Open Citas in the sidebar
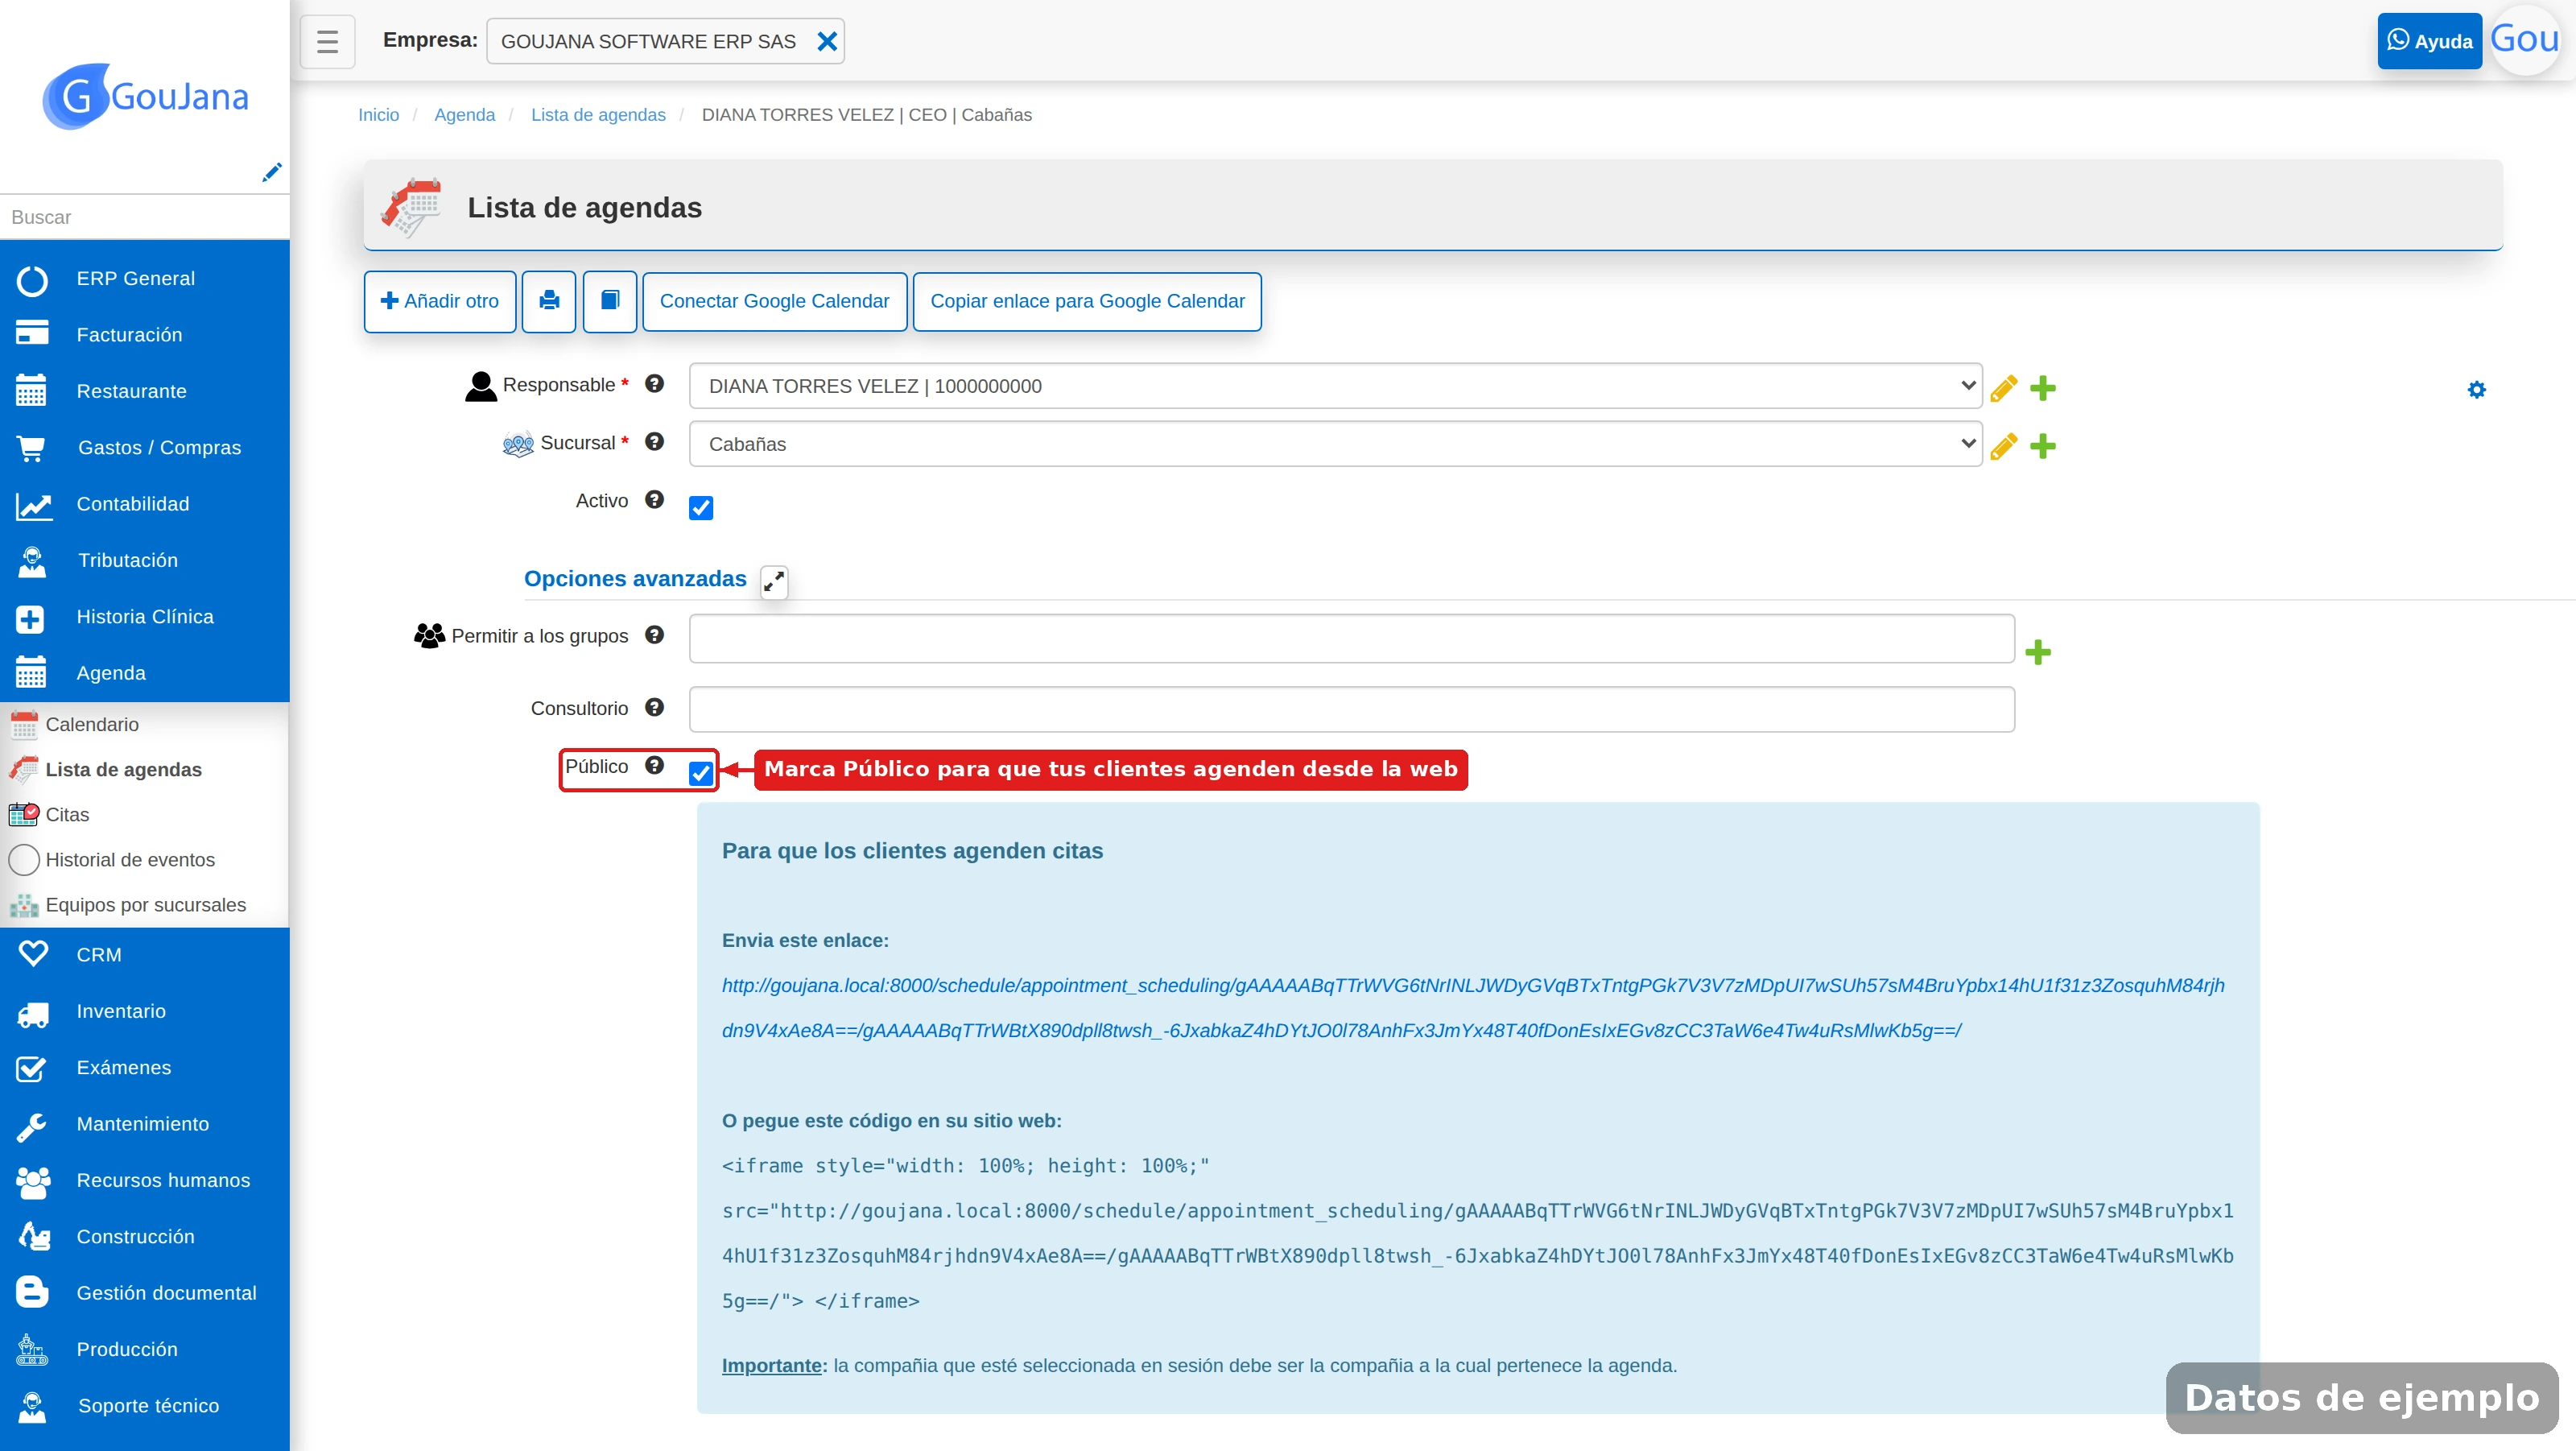 pos(145,814)
